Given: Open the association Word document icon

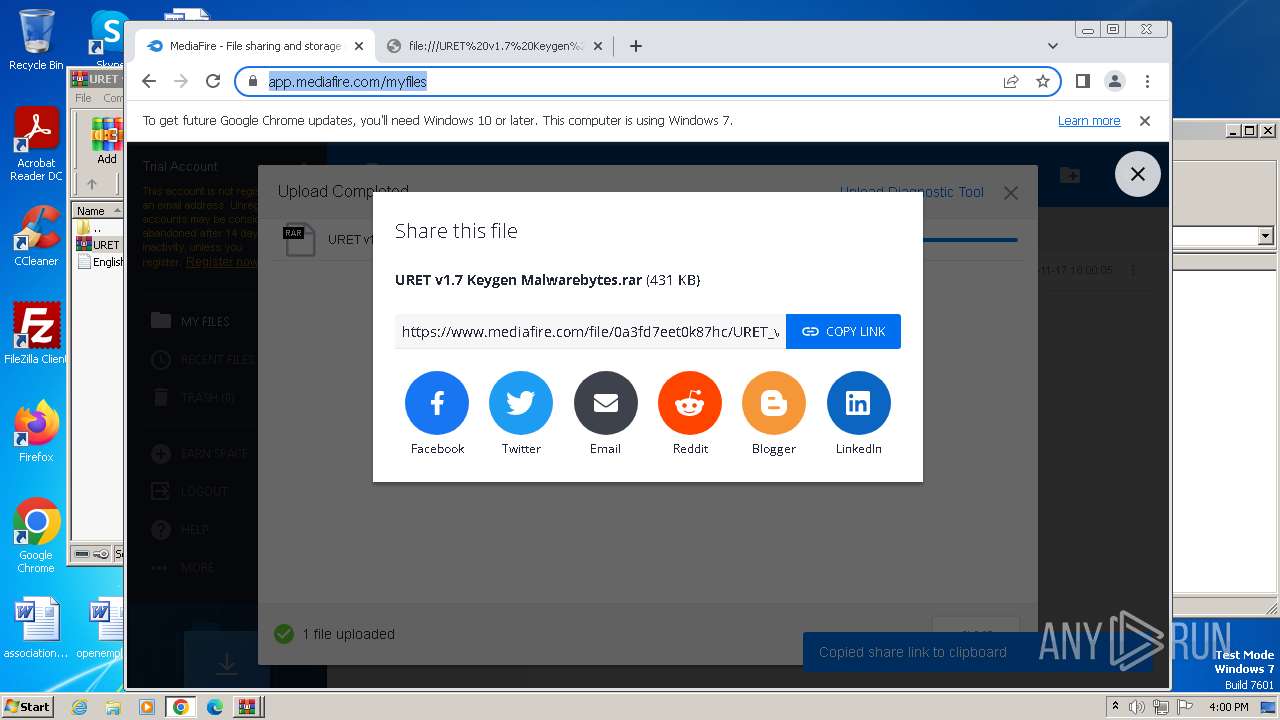Looking at the screenshot, I should (x=36, y=629).
